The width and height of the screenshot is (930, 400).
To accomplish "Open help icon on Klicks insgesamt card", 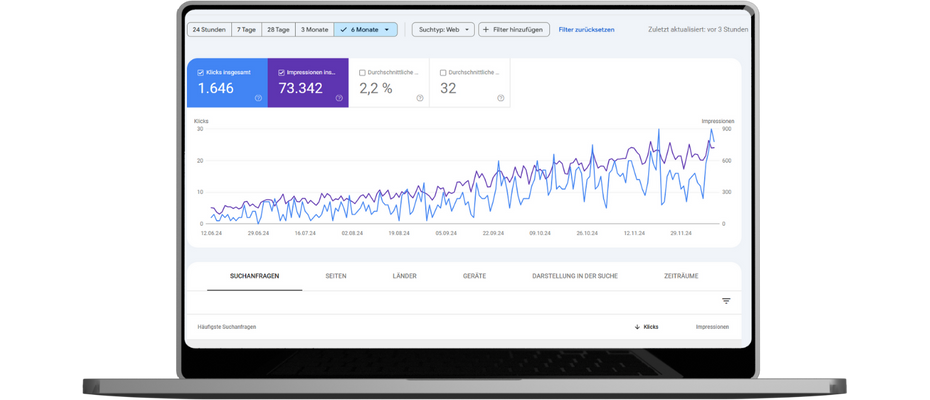I will pos(258,99).
